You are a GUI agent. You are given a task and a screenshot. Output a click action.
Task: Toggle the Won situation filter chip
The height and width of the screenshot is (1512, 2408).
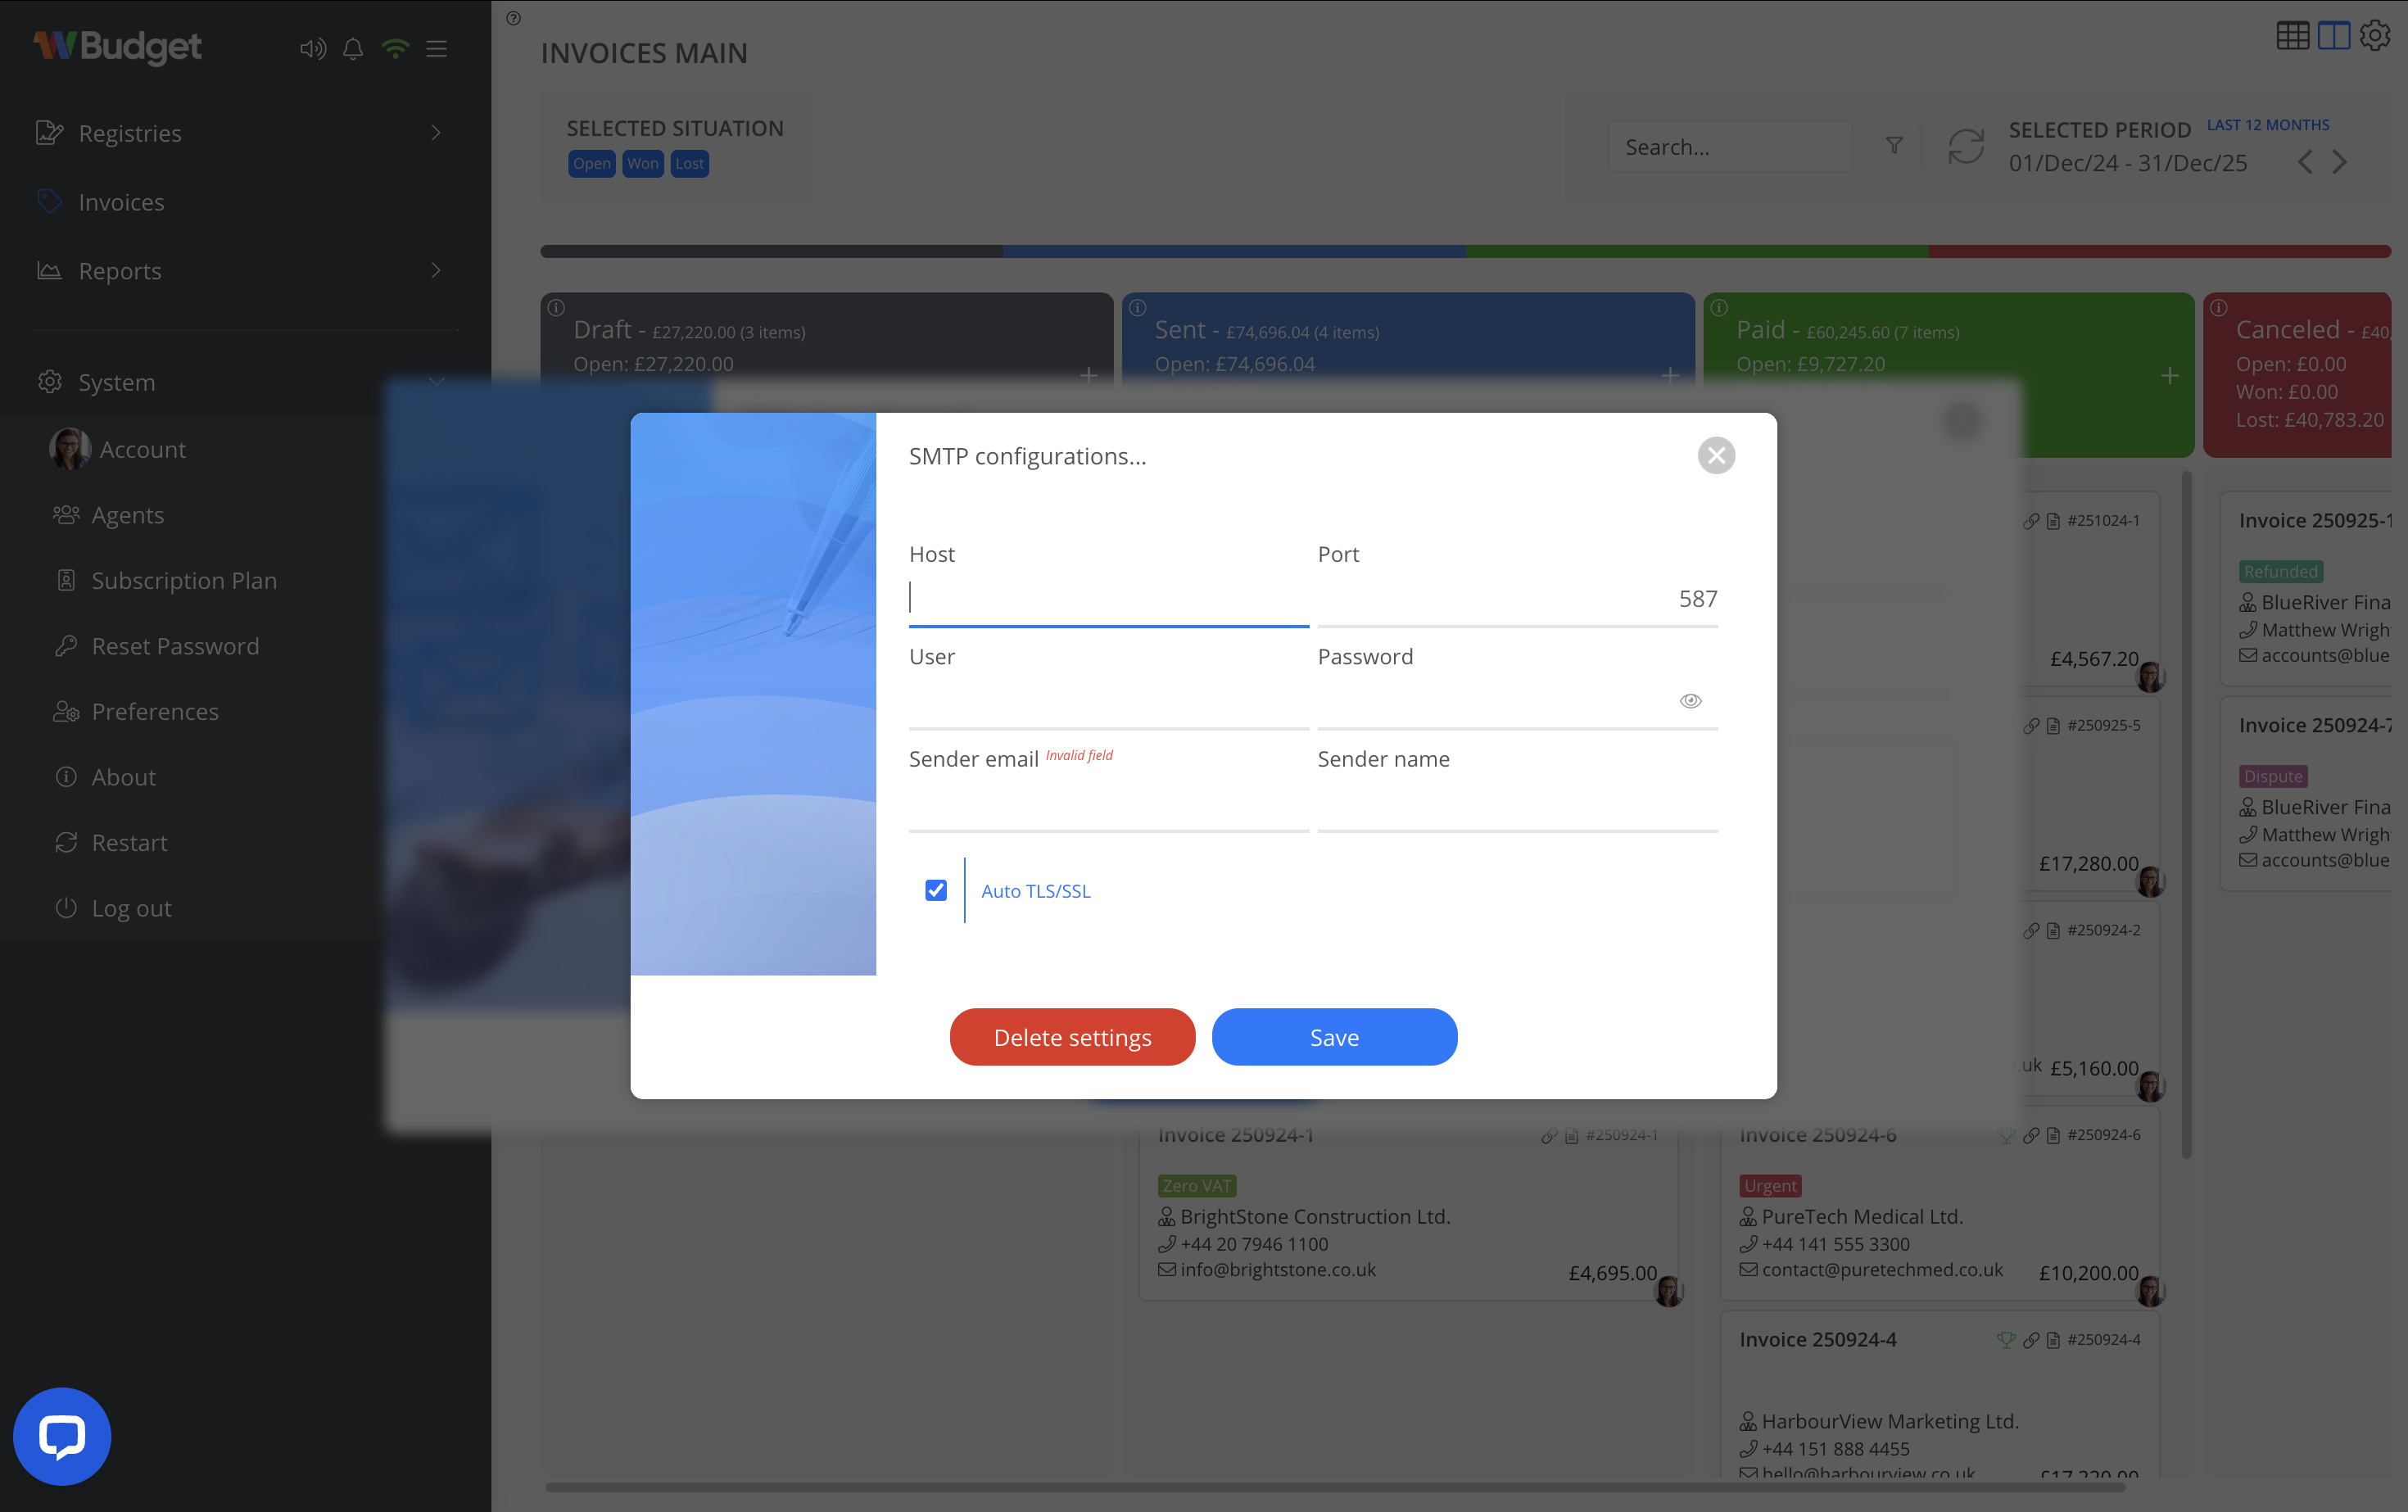643,163
